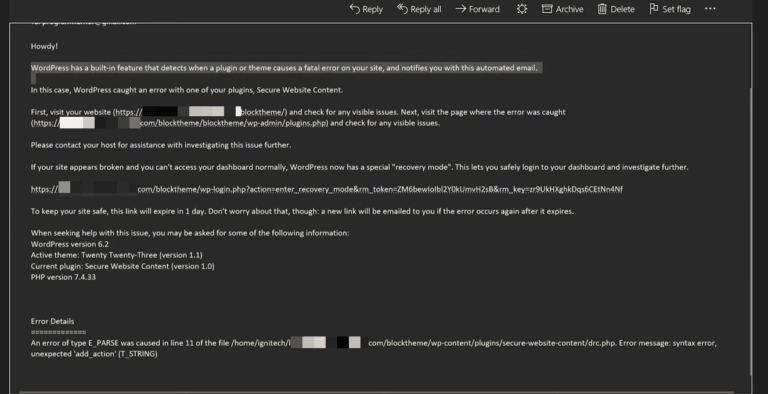The image size is (768, 394).
Task: Click the Reply all button label
Action: (x=426, y=9)
